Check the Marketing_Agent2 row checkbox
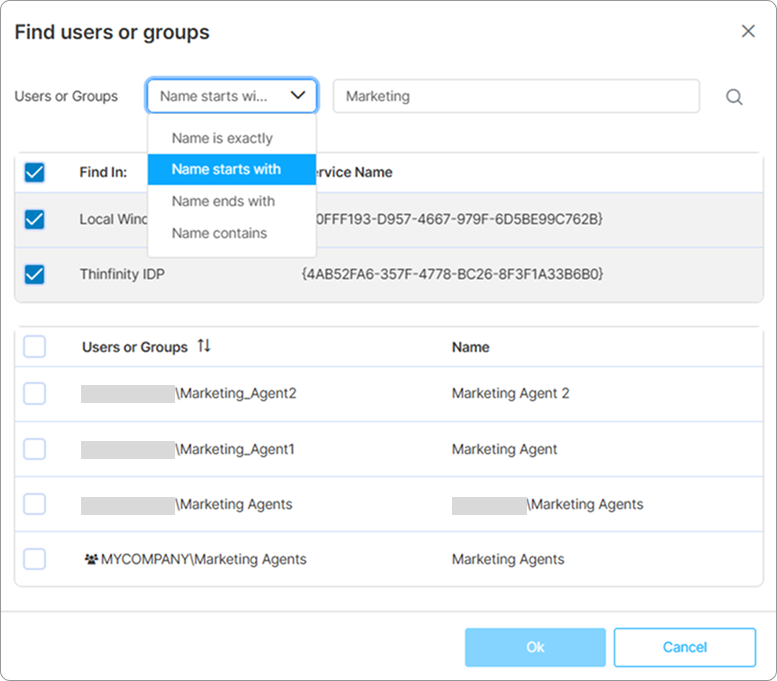 coord(34,394)
